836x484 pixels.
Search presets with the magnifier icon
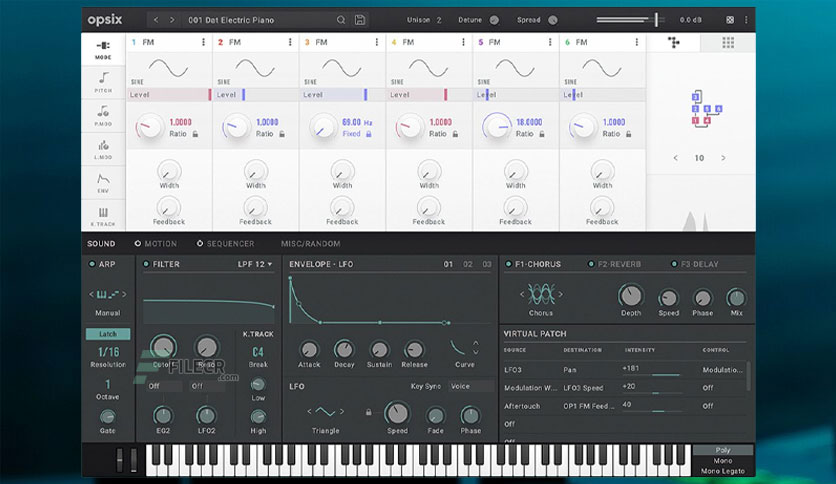point(341,20)
